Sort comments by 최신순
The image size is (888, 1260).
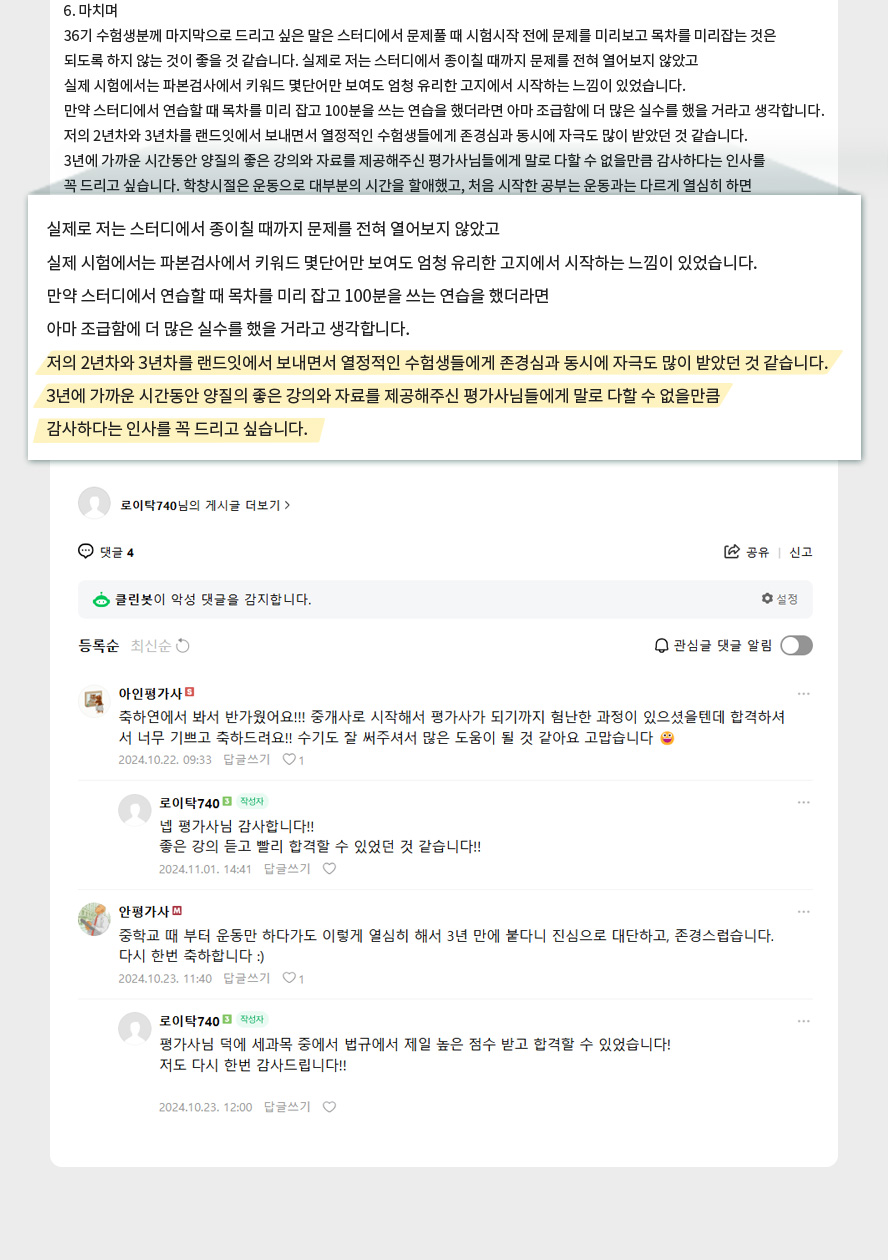[x=150, y=646]
